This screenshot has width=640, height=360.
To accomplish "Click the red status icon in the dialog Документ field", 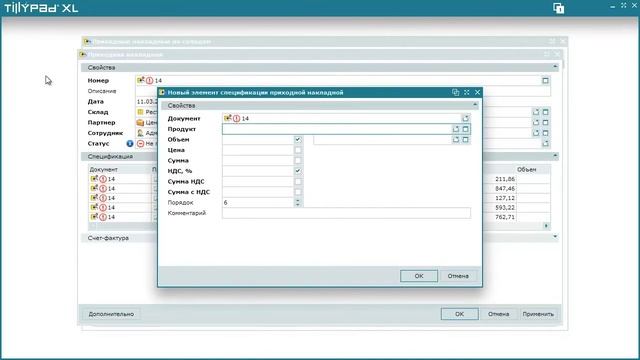I will [x=236, y=118].
